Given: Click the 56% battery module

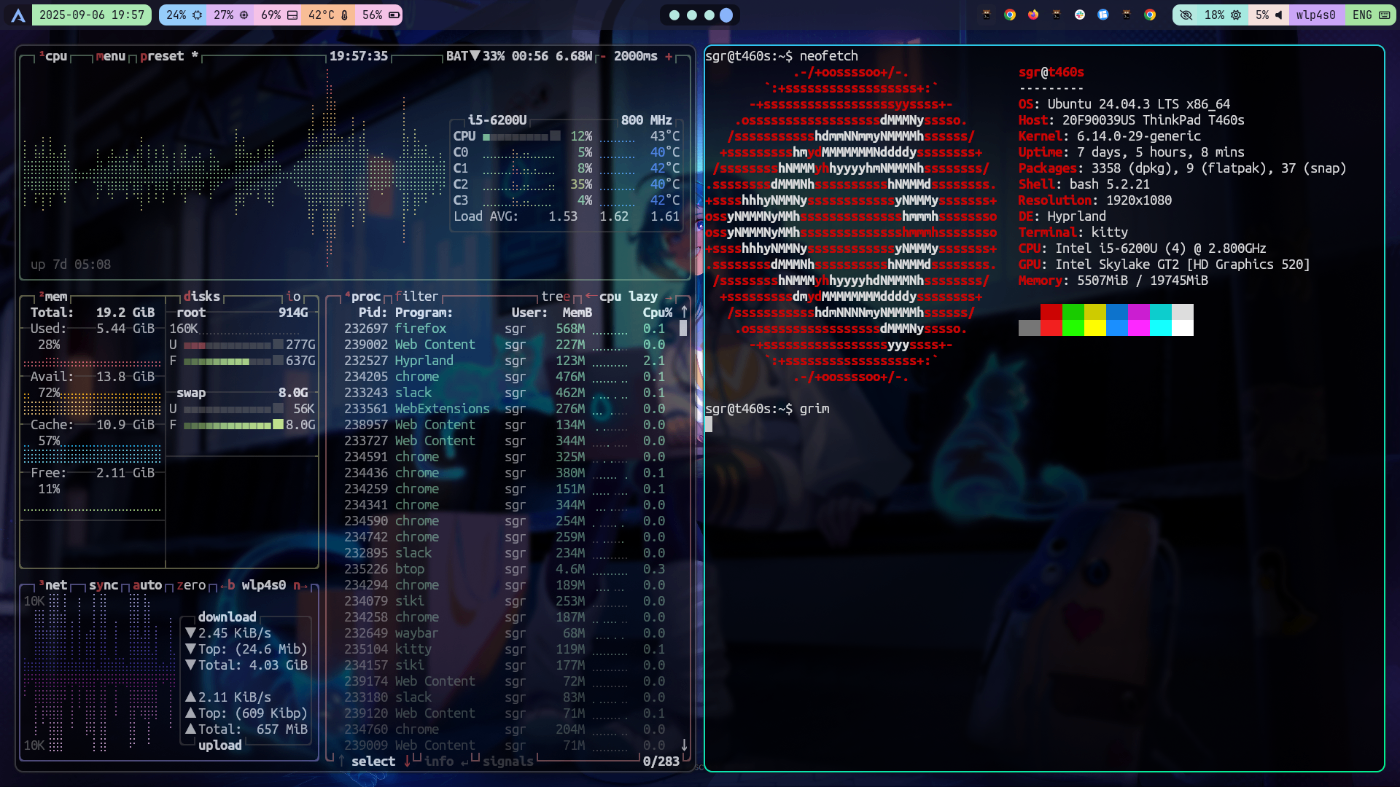Looking at the screenshot, I should pos(379,15).
